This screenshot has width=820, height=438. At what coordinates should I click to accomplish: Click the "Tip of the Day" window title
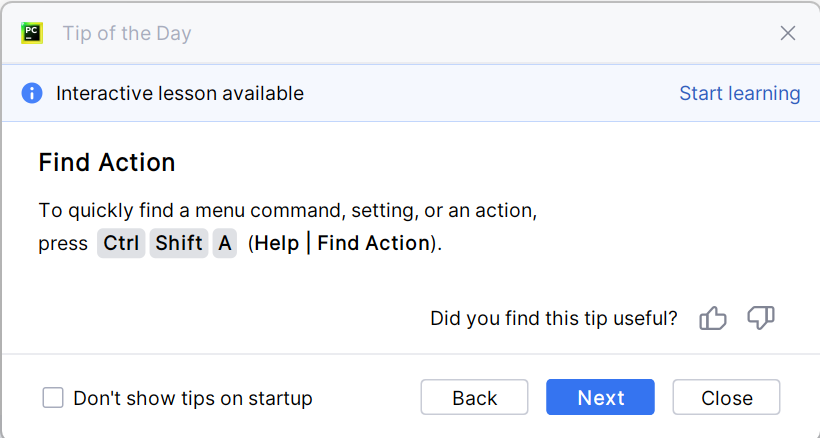(x=127, y=33)
